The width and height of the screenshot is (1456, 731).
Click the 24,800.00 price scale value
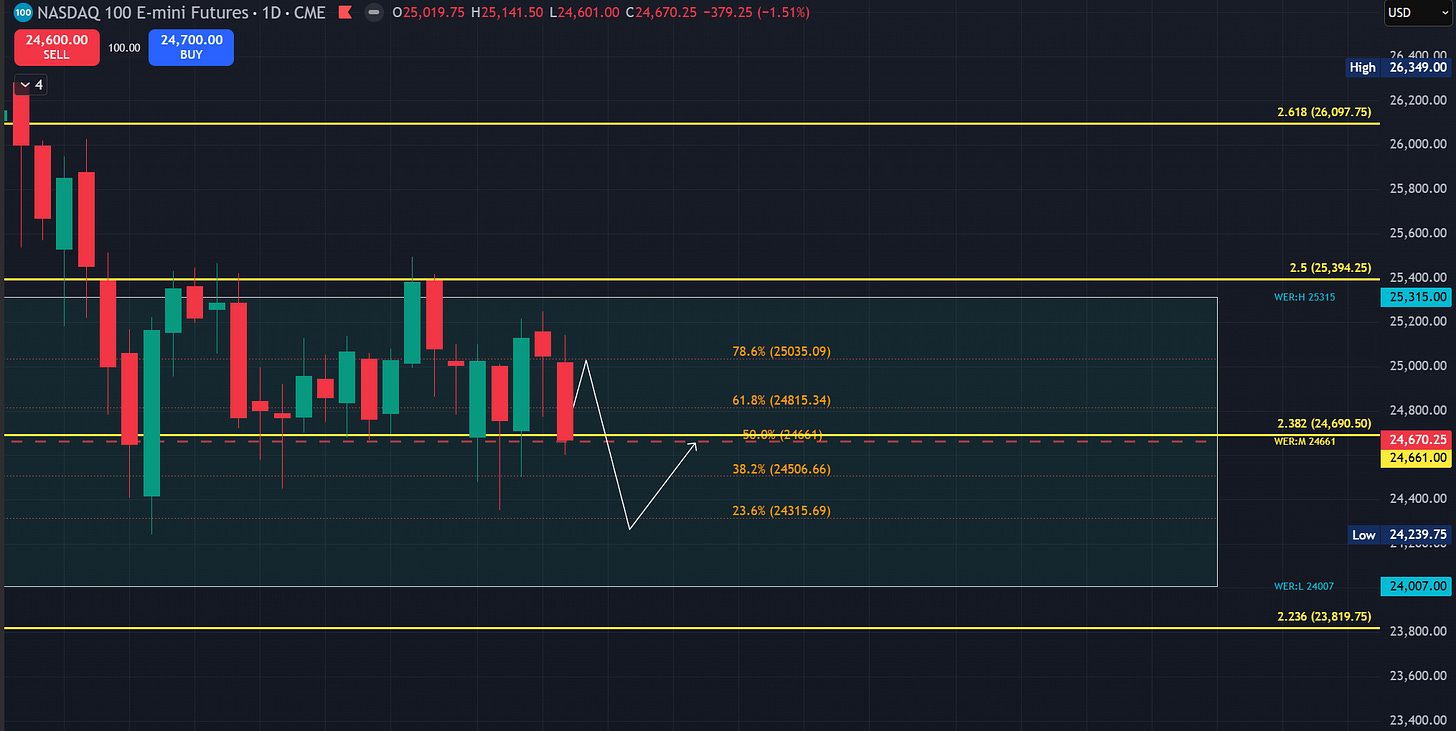(1416, 410)
